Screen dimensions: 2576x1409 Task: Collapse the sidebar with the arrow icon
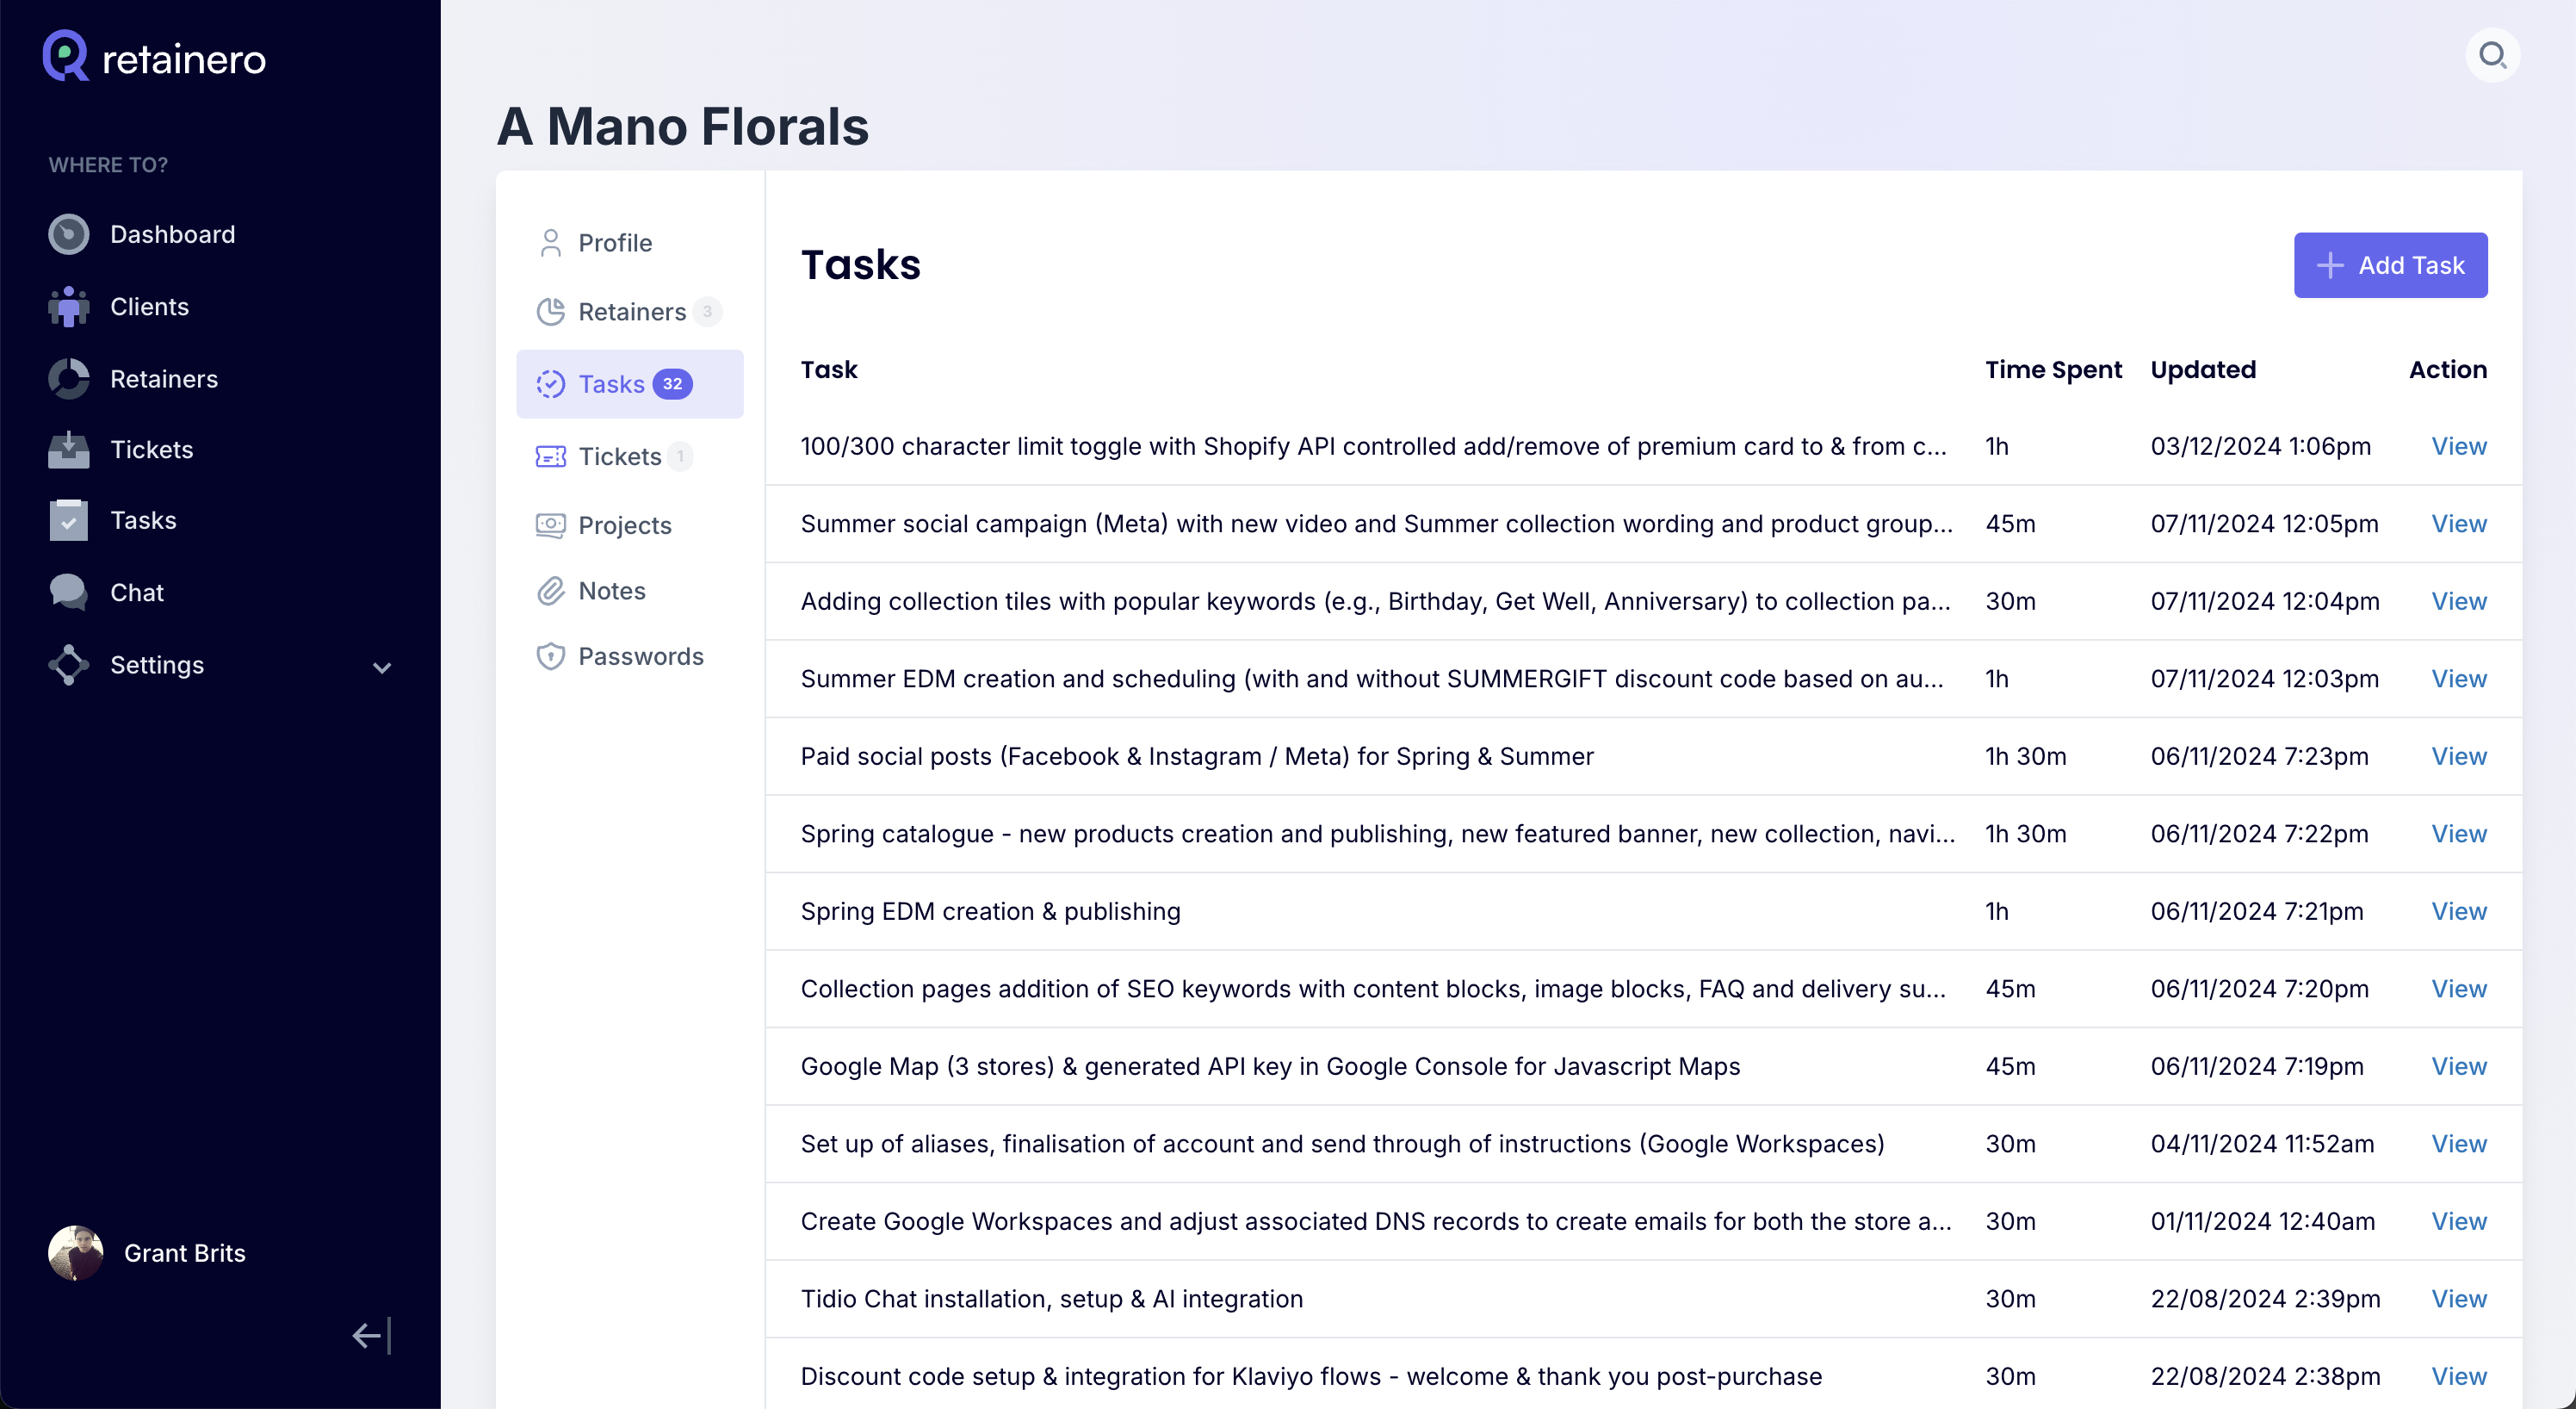[x=371, y=1335]
